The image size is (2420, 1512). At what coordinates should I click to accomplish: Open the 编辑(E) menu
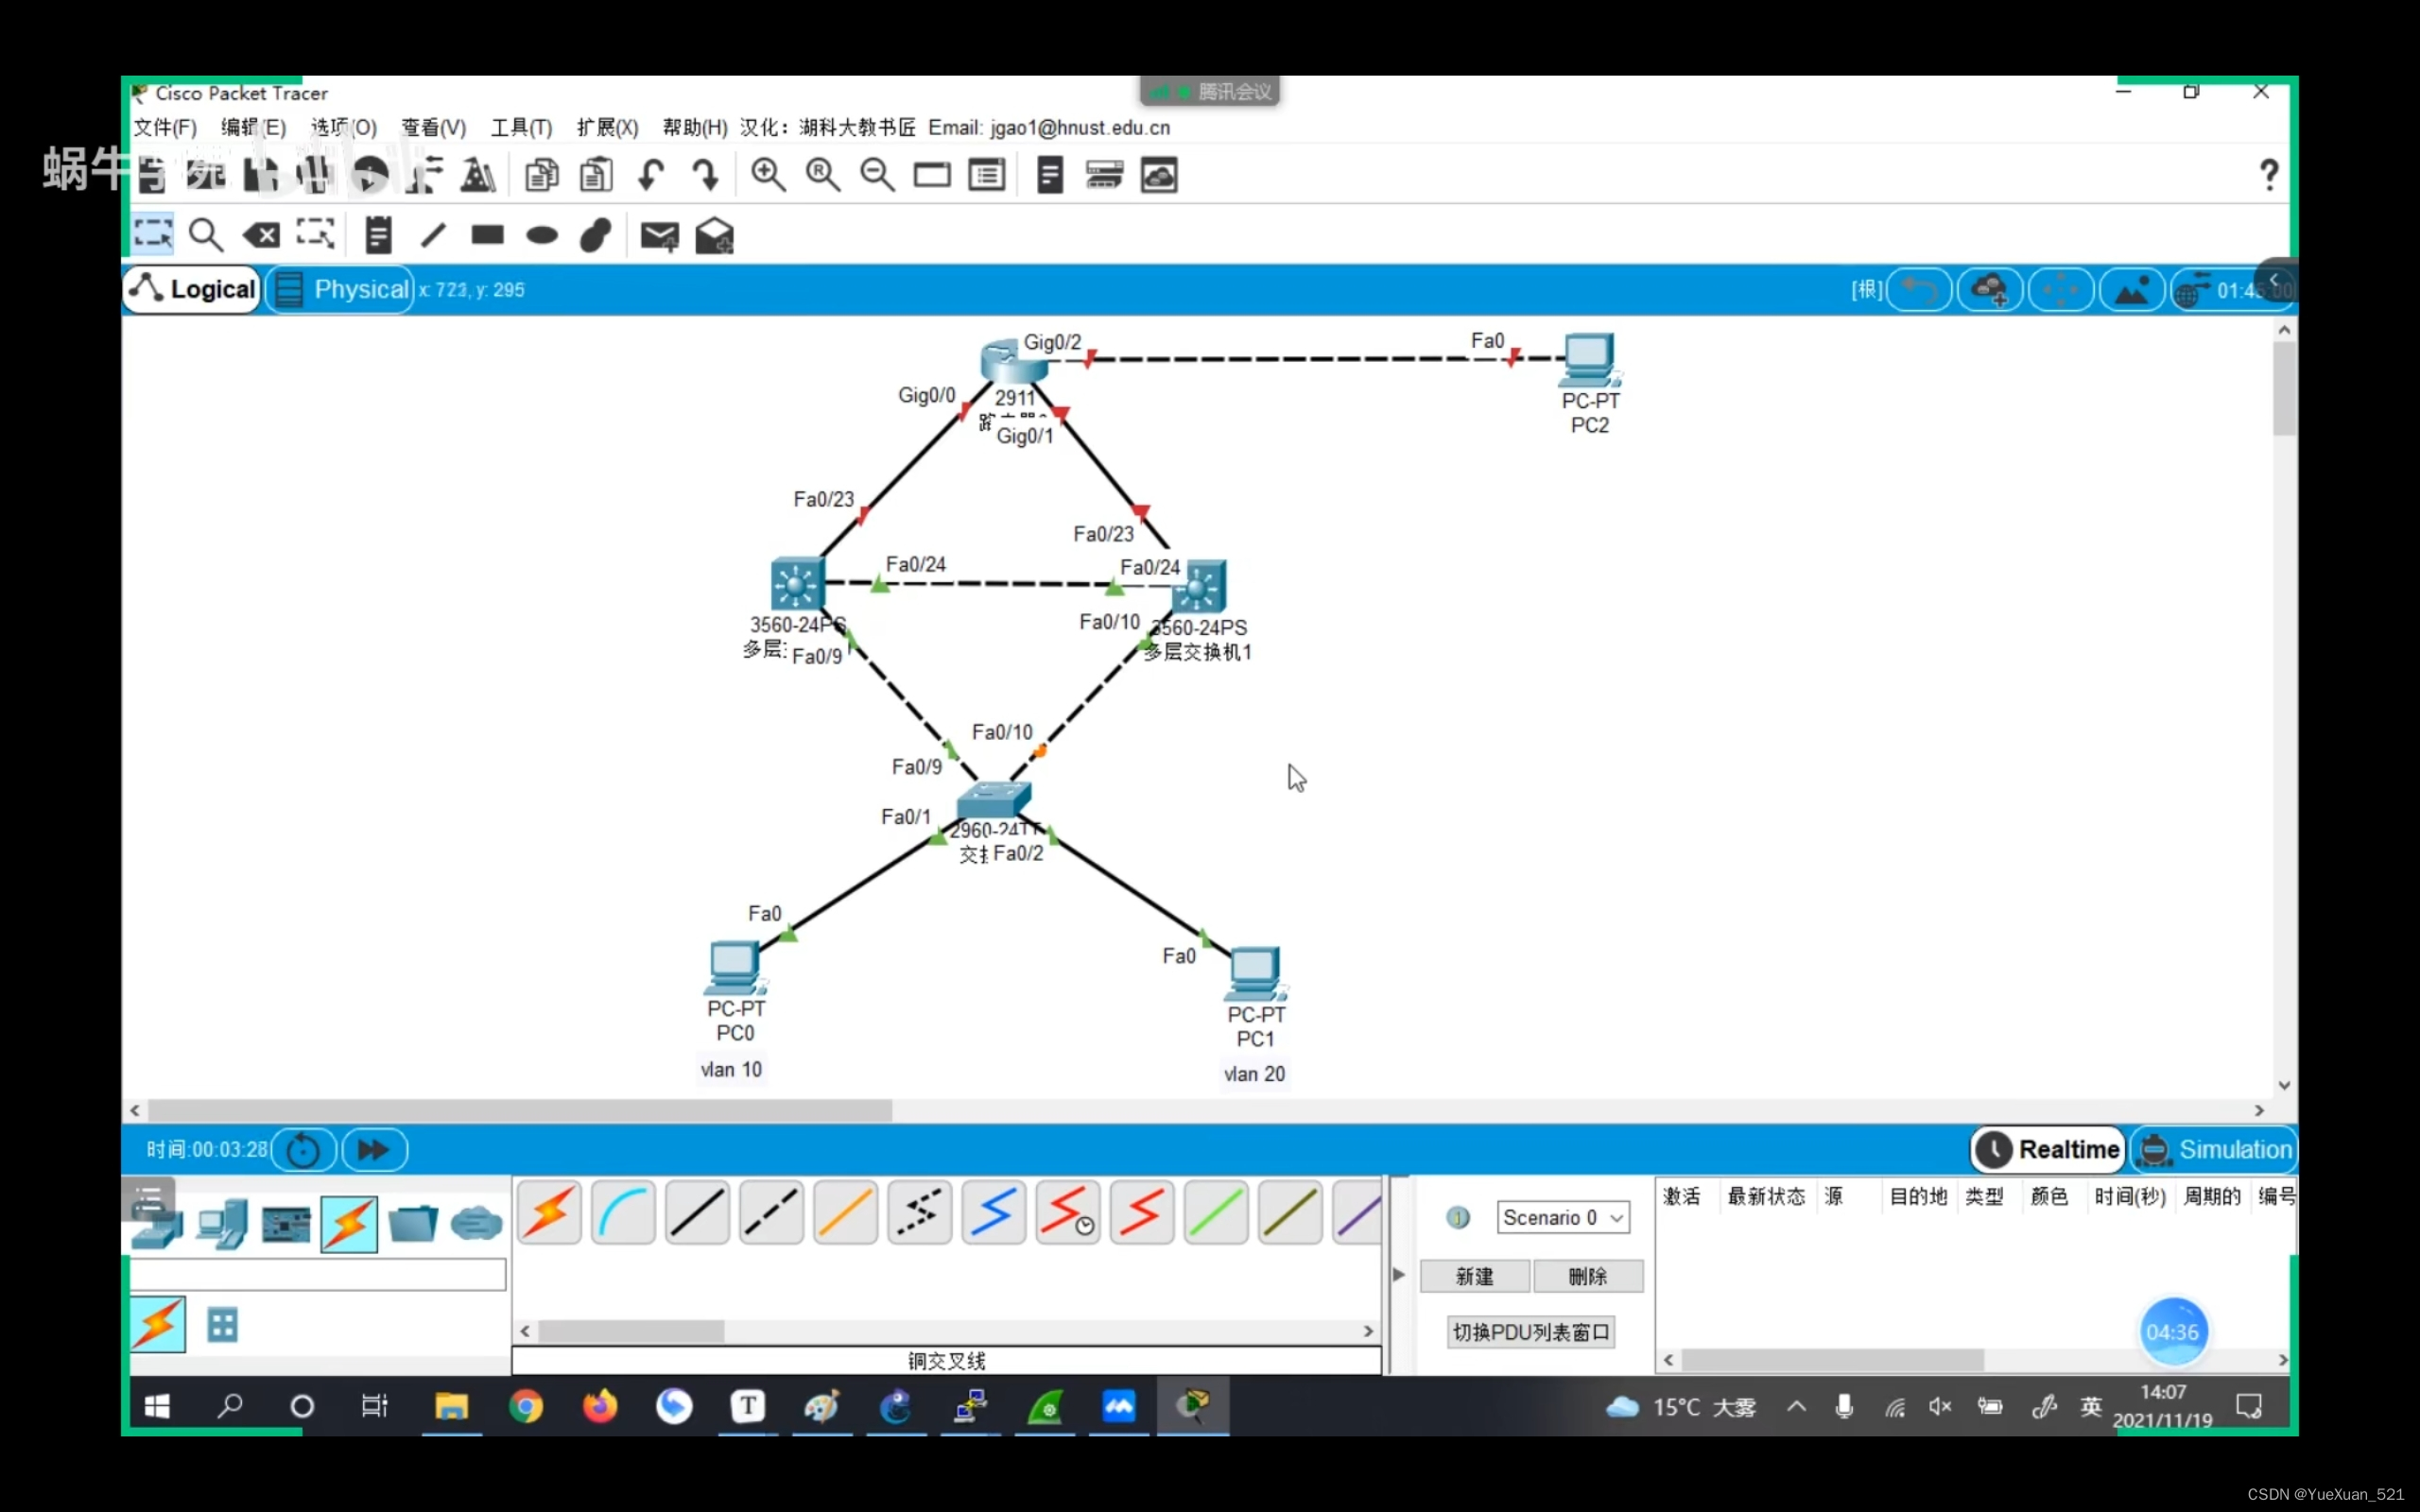254,128
